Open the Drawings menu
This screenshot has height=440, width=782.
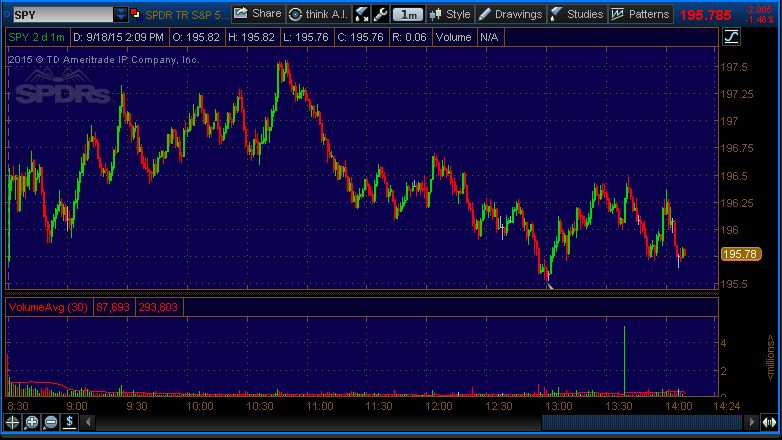point(510,14)
